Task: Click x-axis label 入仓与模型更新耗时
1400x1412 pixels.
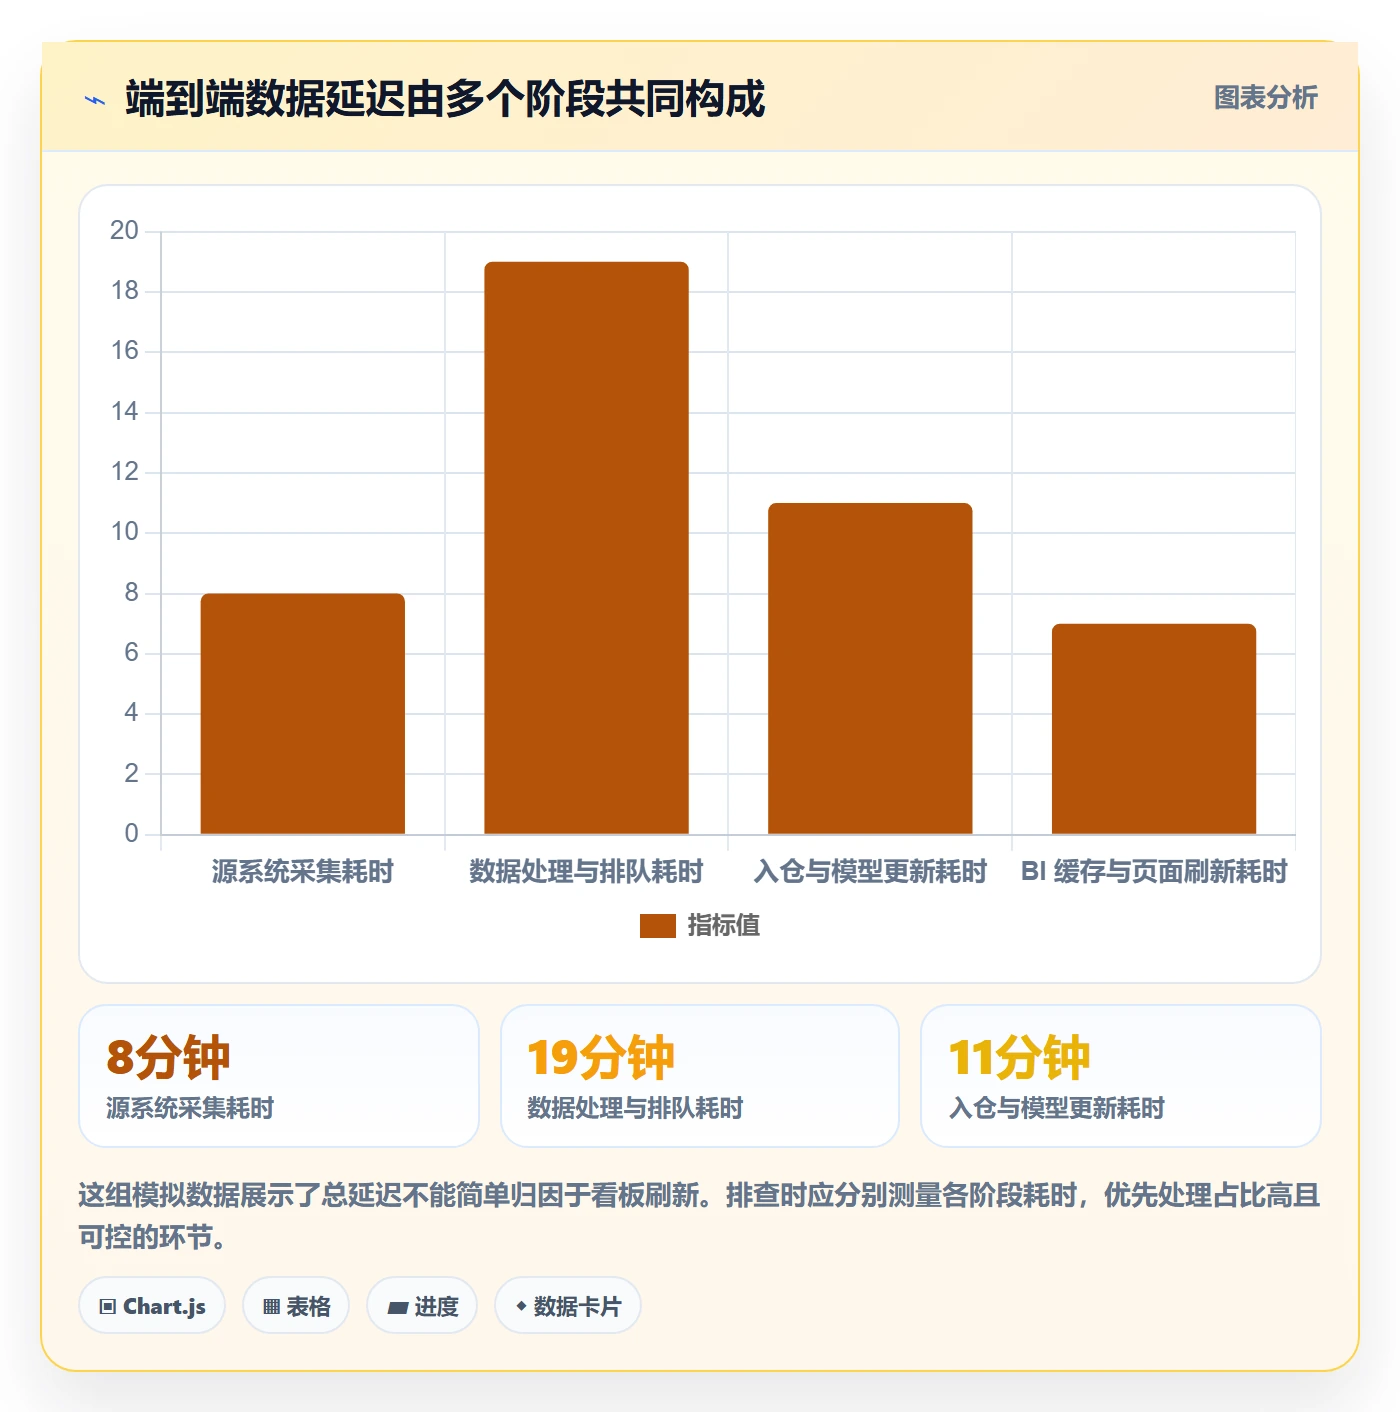Action: [870, 872]
